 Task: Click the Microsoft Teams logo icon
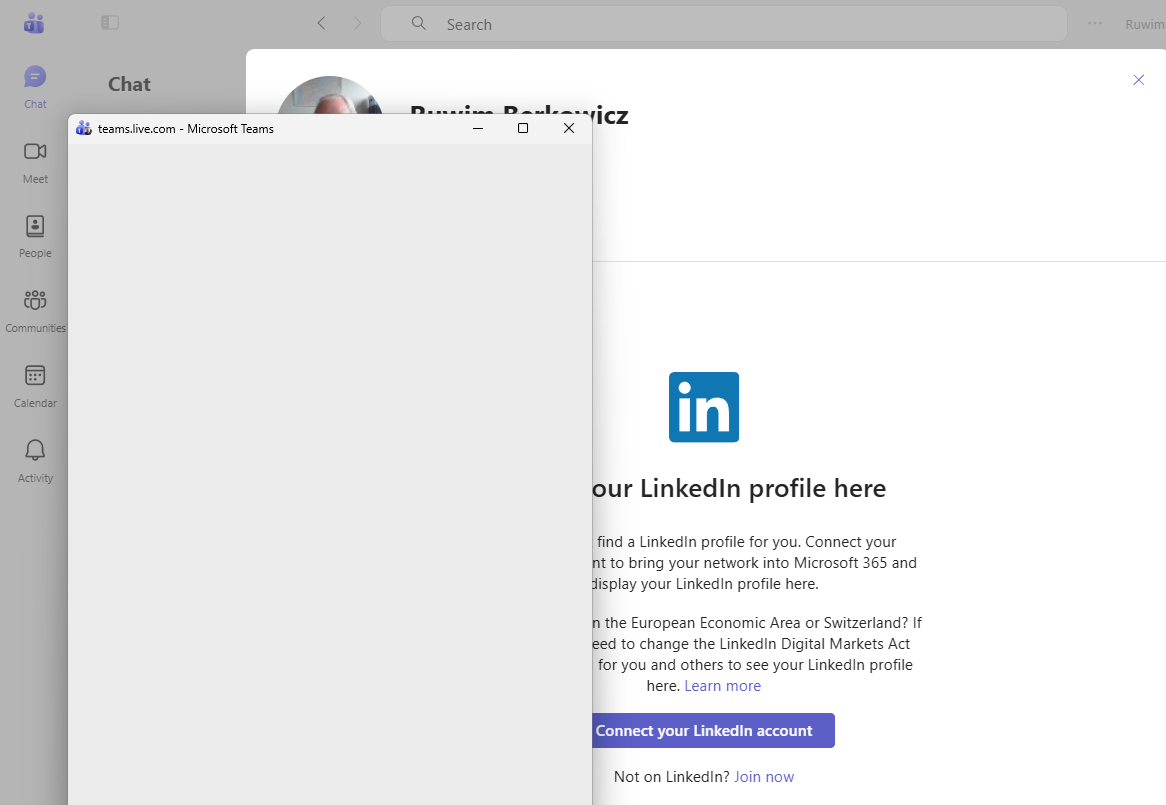coord(34,23)
